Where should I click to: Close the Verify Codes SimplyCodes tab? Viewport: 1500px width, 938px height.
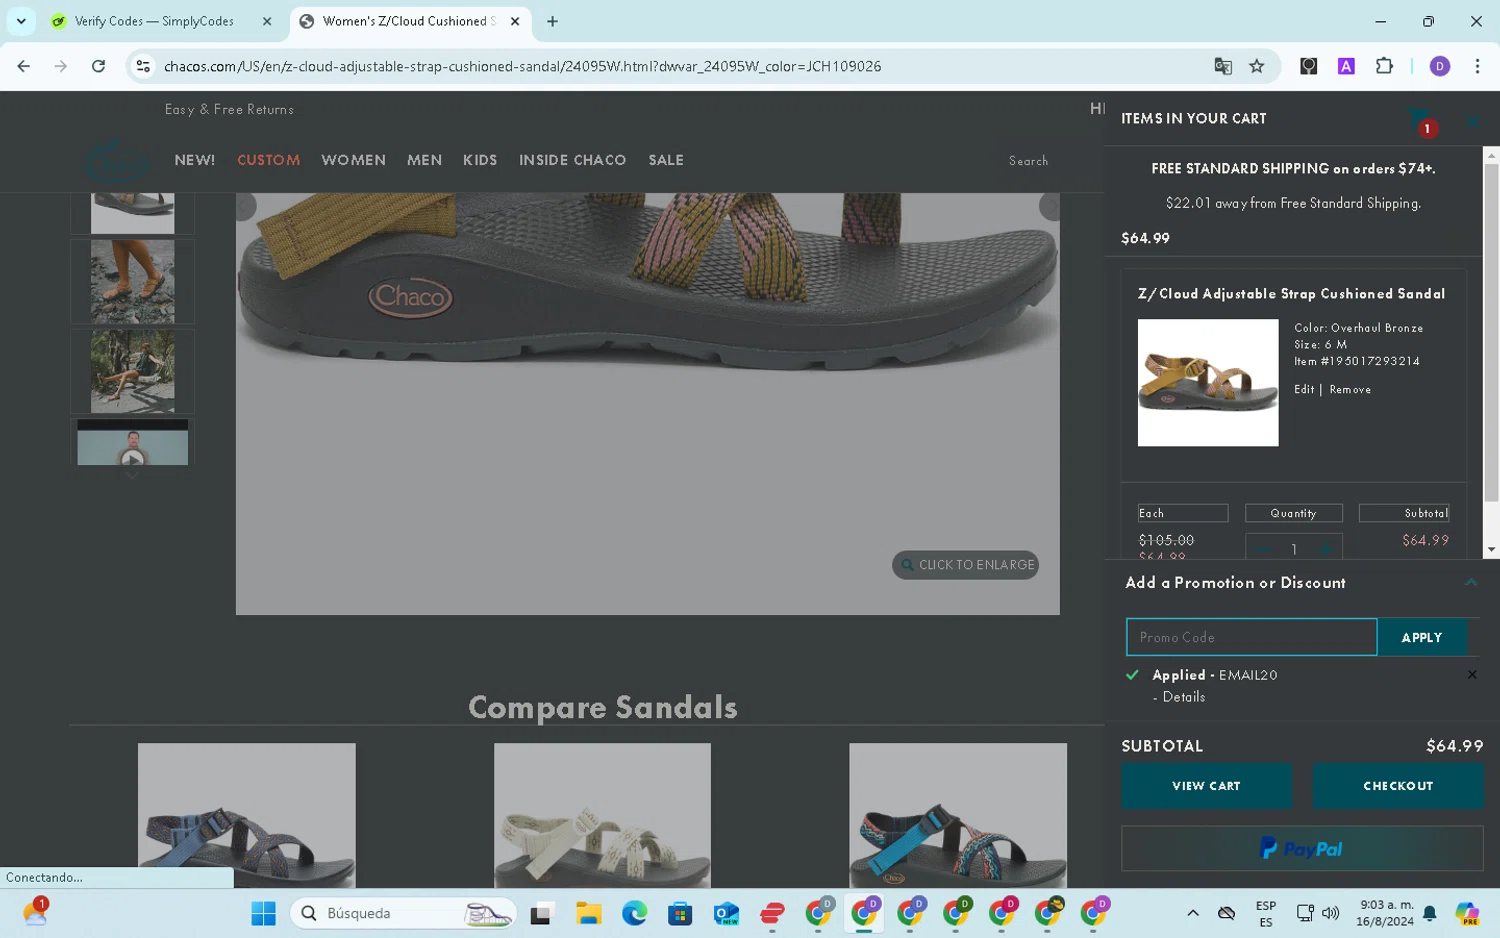pos(267,21)
